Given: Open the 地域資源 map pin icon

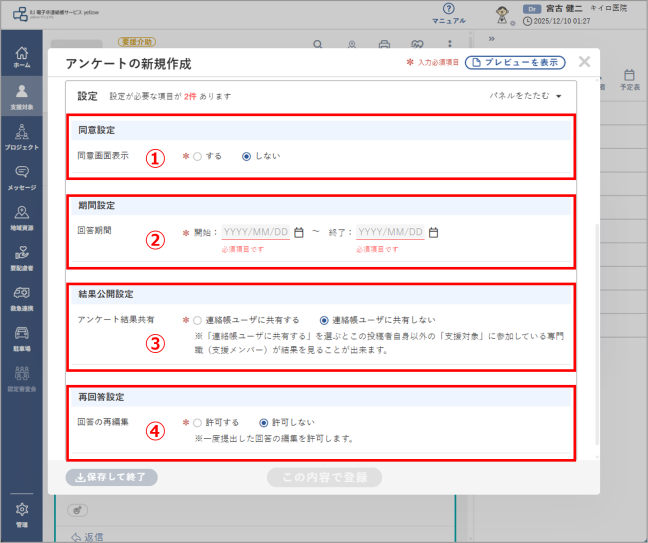Looking at the screenshot, I should (21, 218).
